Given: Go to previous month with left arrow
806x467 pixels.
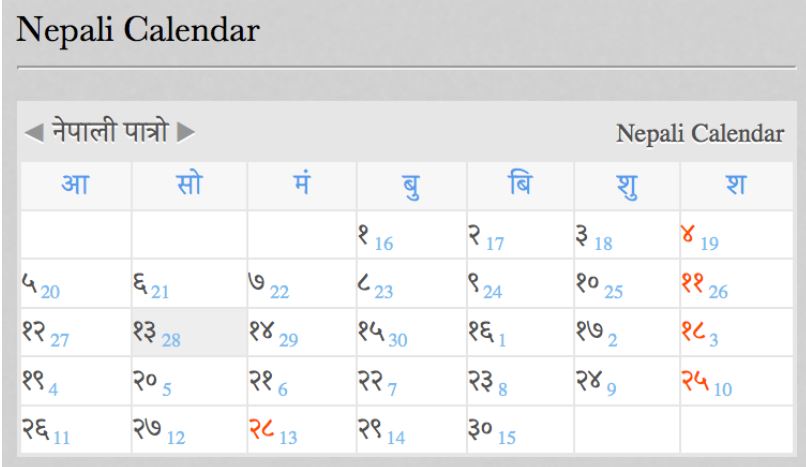Looking at the screenshot, I should coord(34,133).
